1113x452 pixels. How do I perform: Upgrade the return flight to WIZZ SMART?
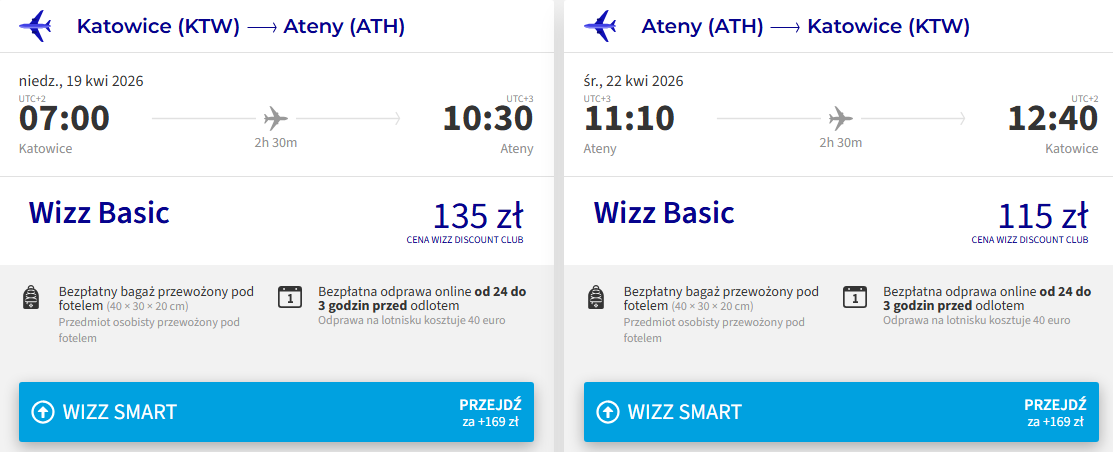(x=841, y=412)
